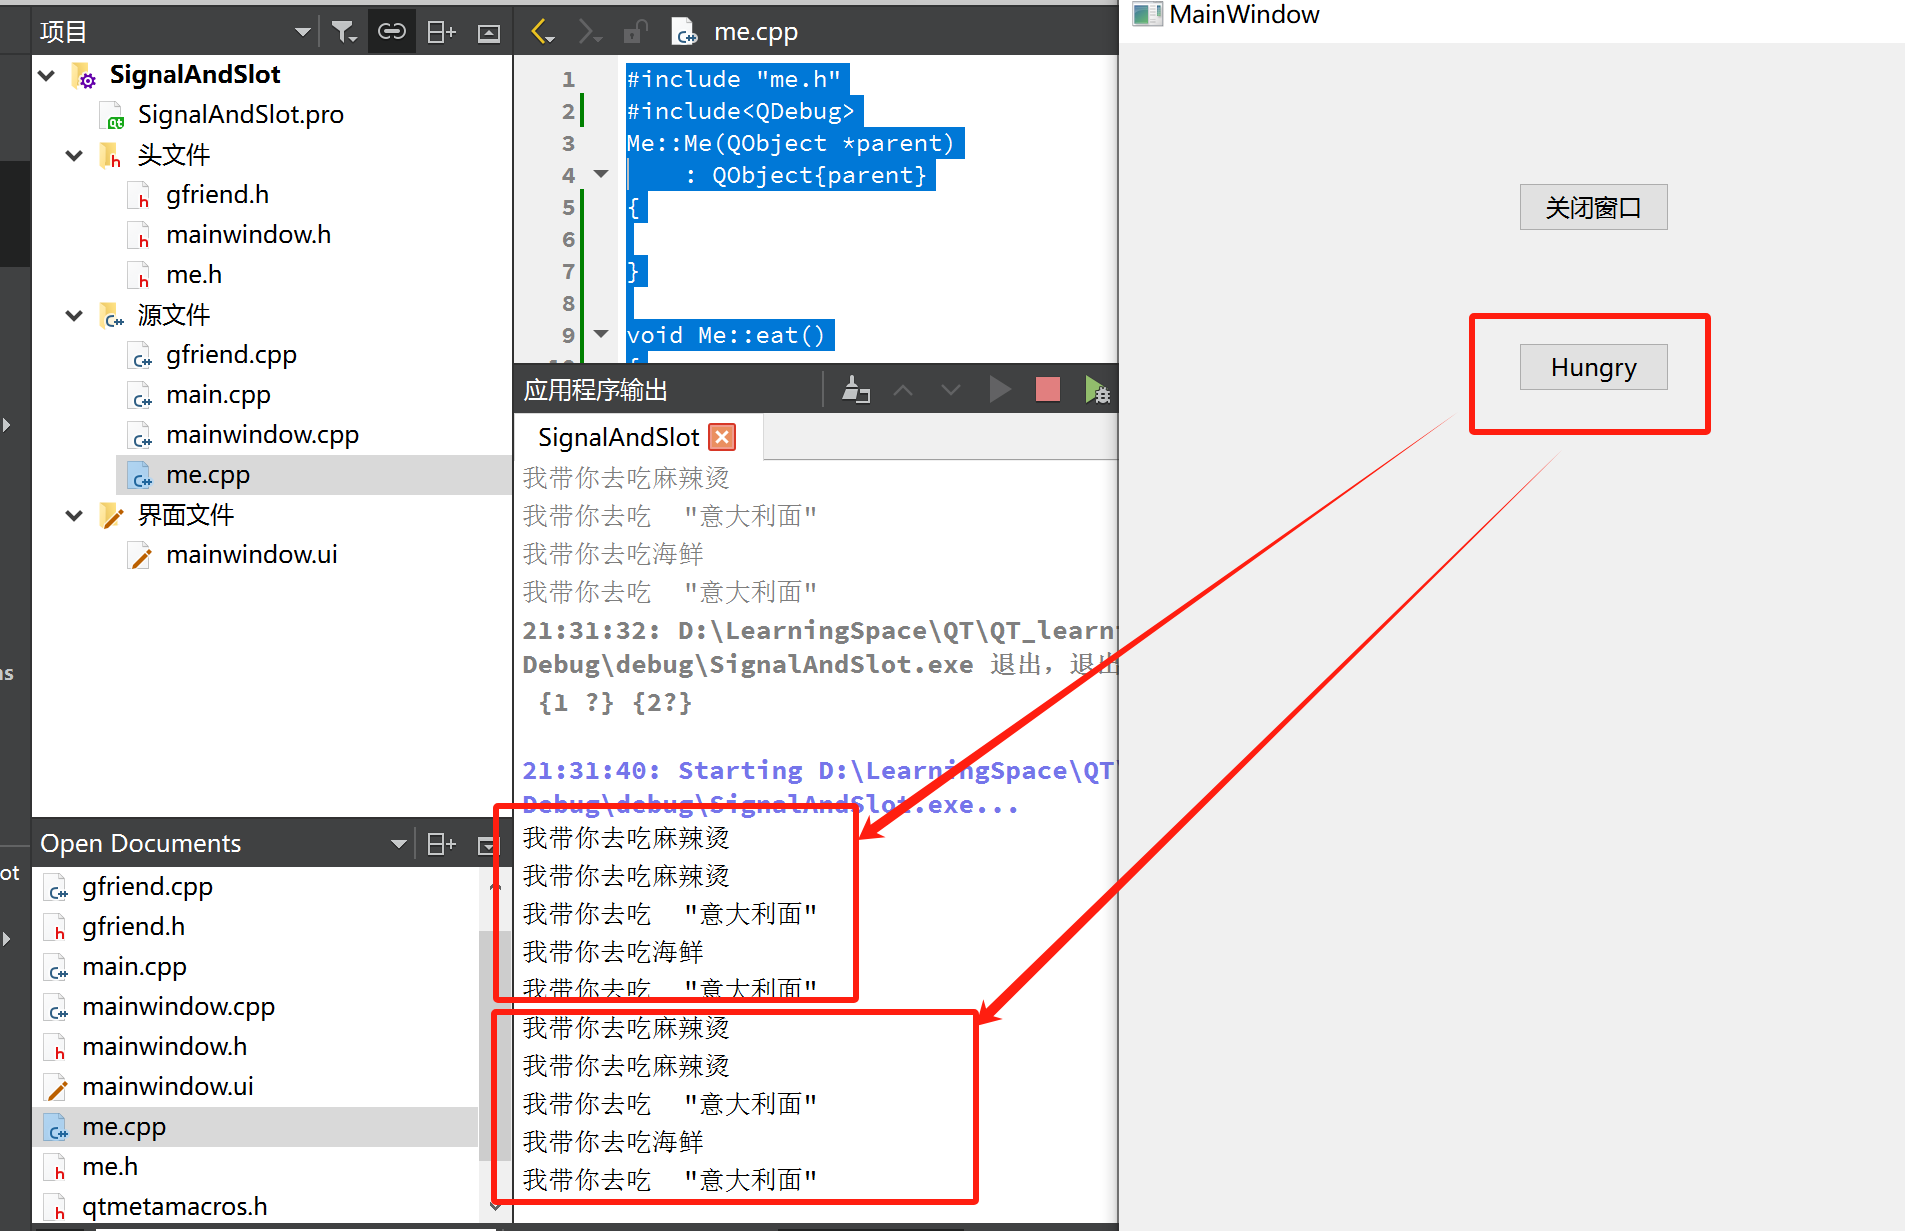Click the clear output broom icon
The height and width of the screenshot is (1231, 1905).
click(x=855, y=390)
